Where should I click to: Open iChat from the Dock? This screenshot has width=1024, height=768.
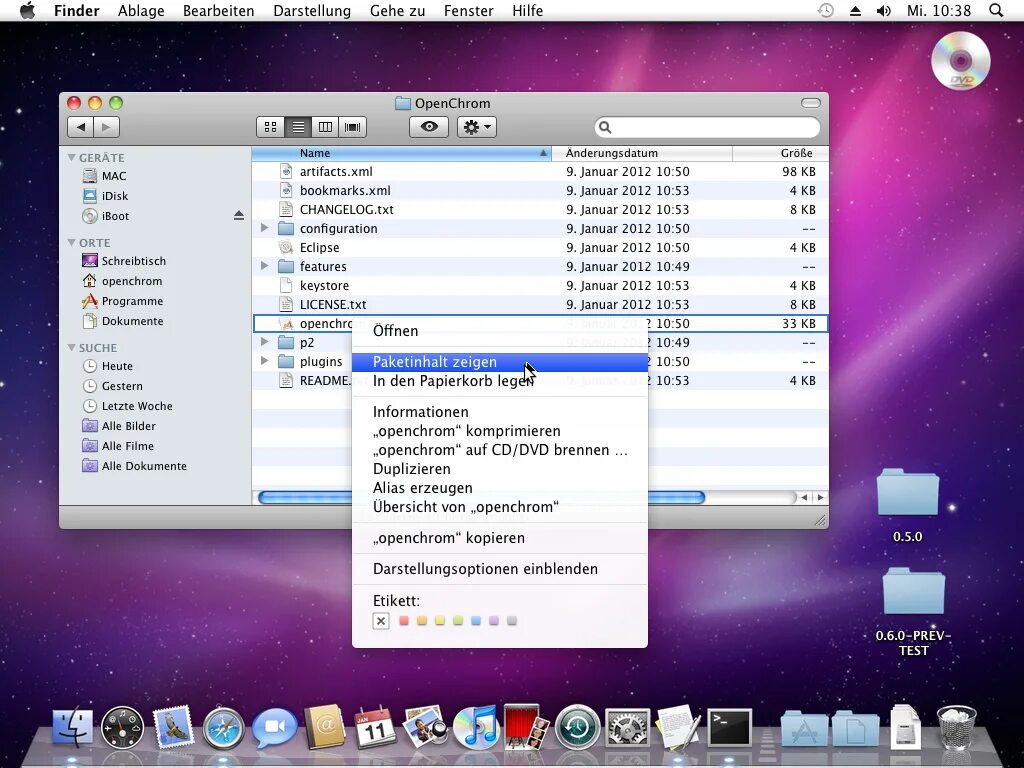coord(274,728)
